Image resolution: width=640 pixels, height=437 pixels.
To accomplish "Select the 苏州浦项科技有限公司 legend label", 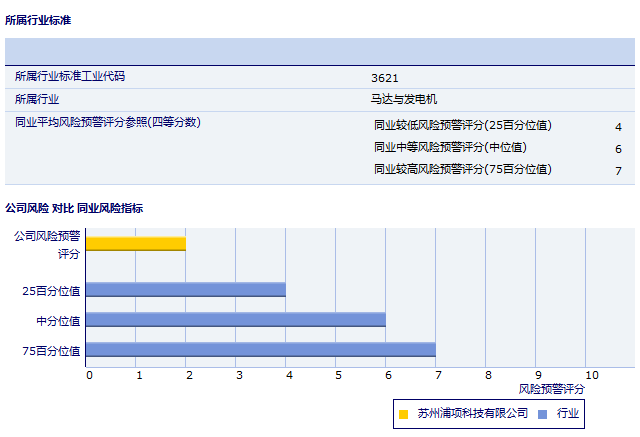I will pos(472,413).
